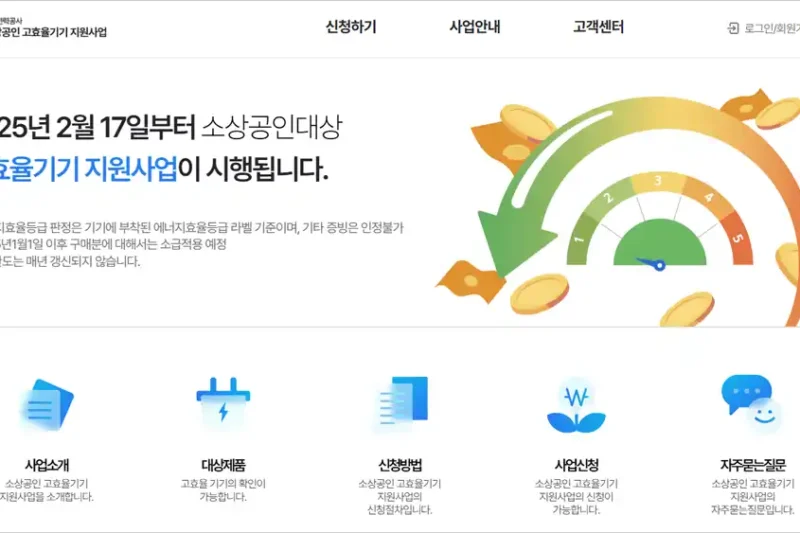
Task: Click the won-symbol plant icon above 사업신청
Action: (576, 406)
